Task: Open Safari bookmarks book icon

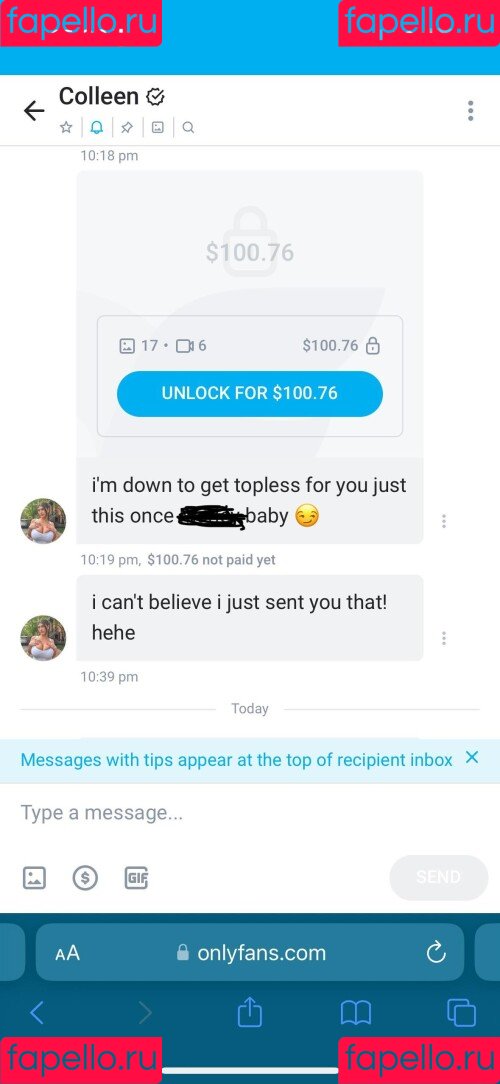Action: tap(356, 1013)
